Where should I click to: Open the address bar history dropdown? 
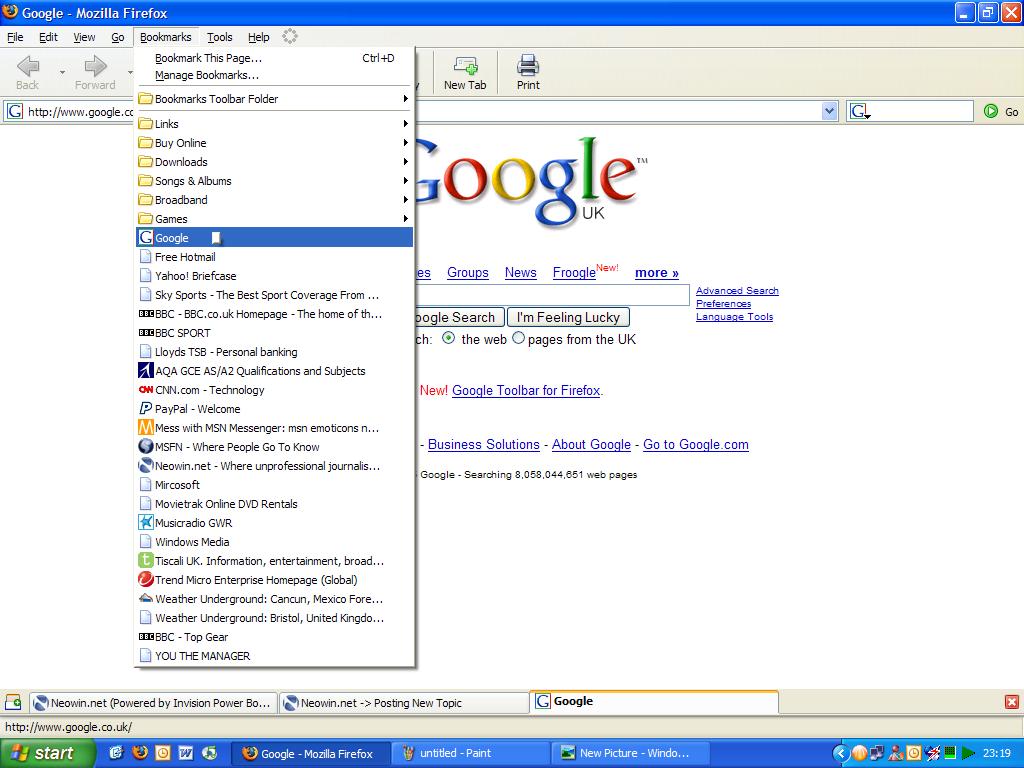pyautogui.click(x=829, y=111)
